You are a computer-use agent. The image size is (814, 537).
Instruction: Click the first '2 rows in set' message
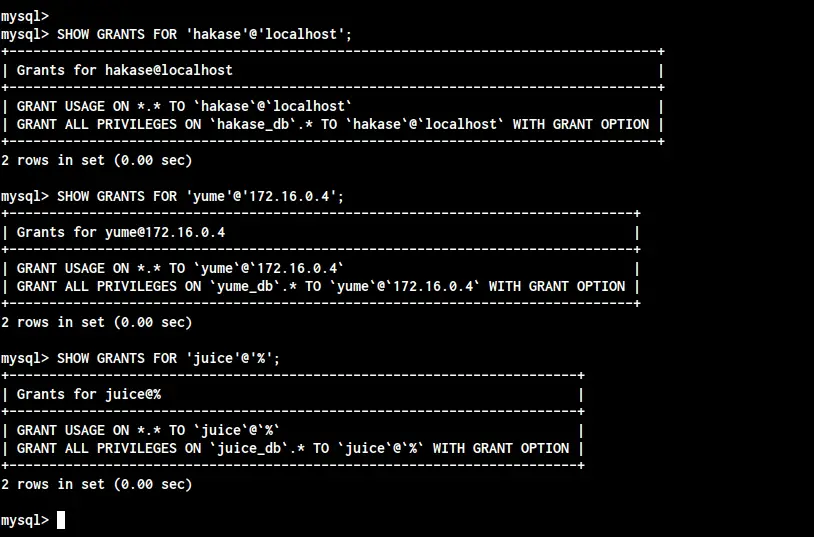[97, 160]
